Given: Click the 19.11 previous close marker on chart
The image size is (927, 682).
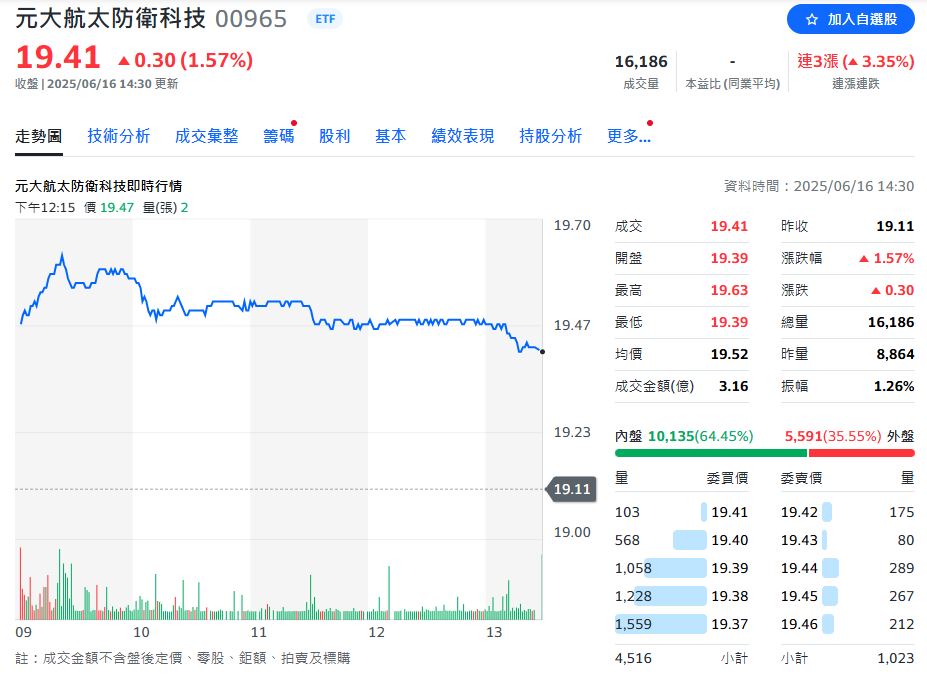Looking at the screenshot, I should [572, 489].
